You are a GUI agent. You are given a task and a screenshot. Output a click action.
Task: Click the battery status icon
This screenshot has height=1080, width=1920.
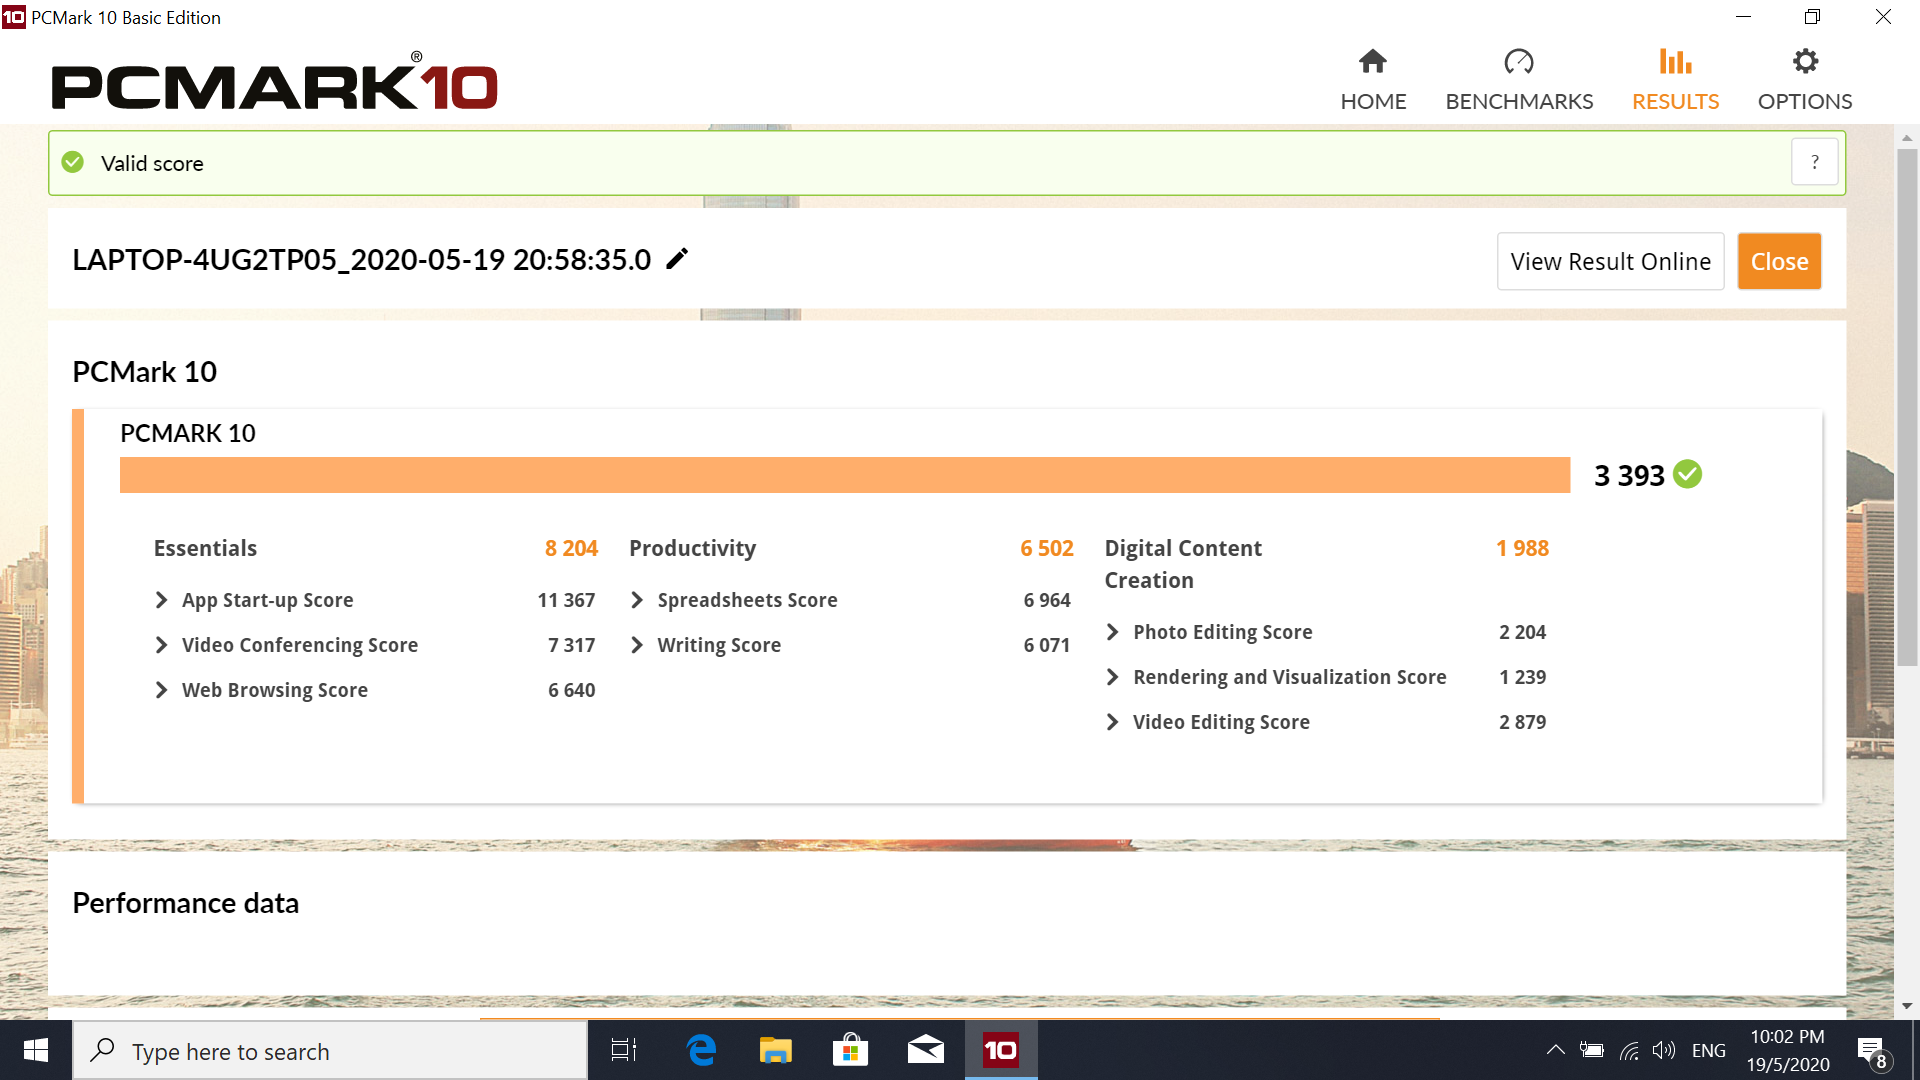coord(1592,1050)
